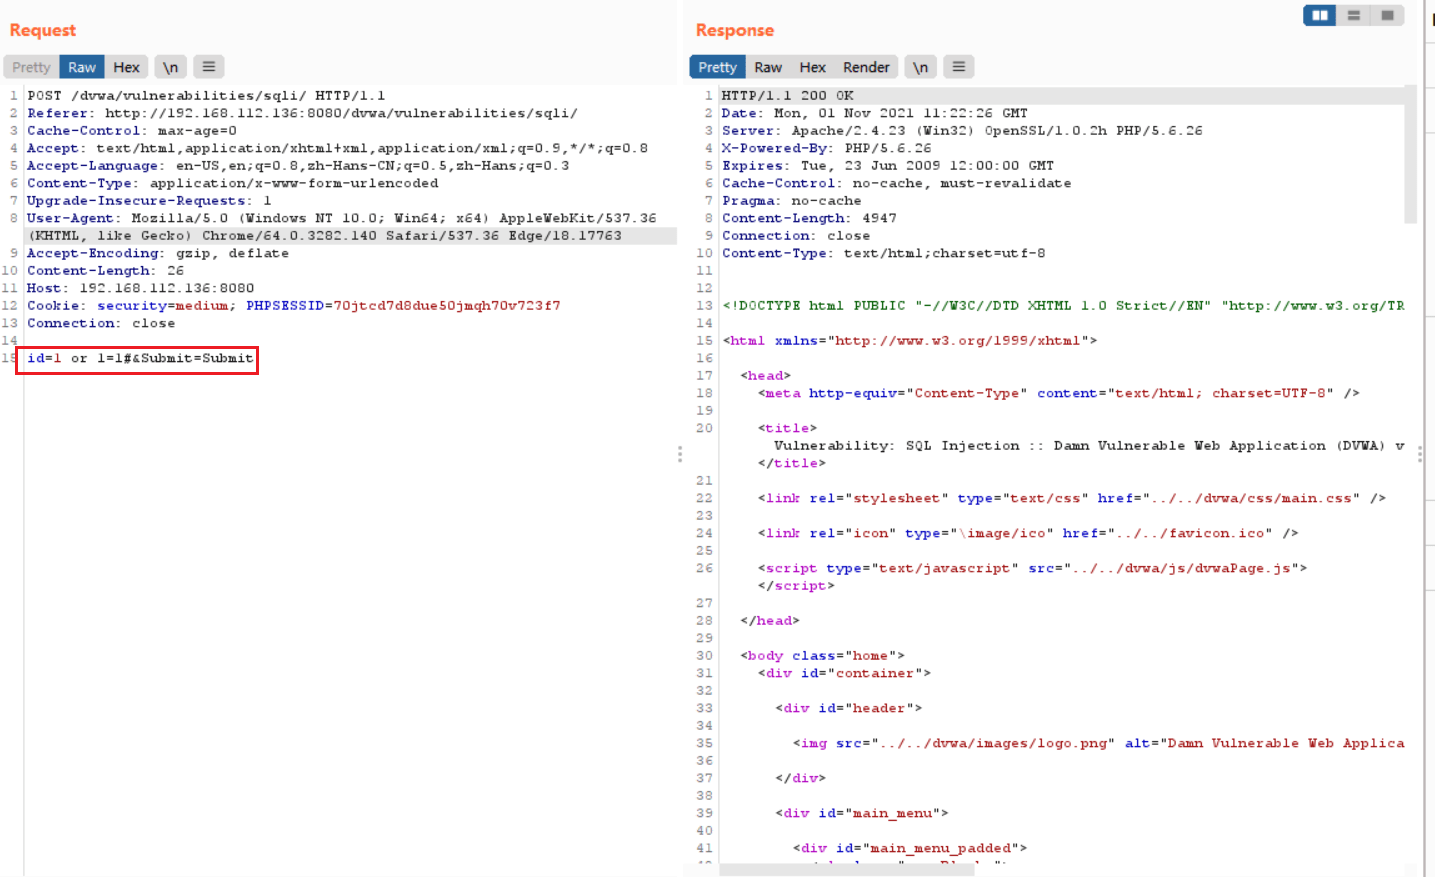Click the '<body class="home">' line

pos(822,656)
